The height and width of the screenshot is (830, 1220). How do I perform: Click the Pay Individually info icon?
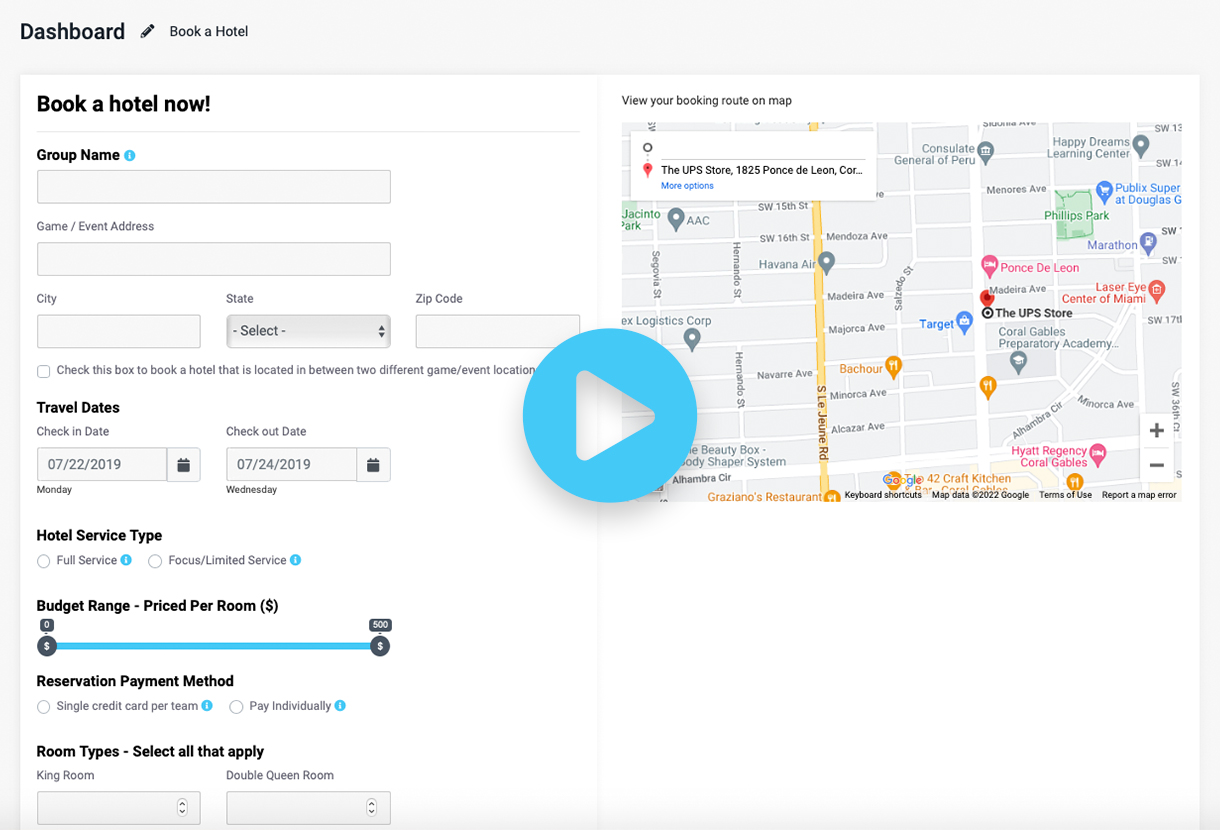coord(340,706)
